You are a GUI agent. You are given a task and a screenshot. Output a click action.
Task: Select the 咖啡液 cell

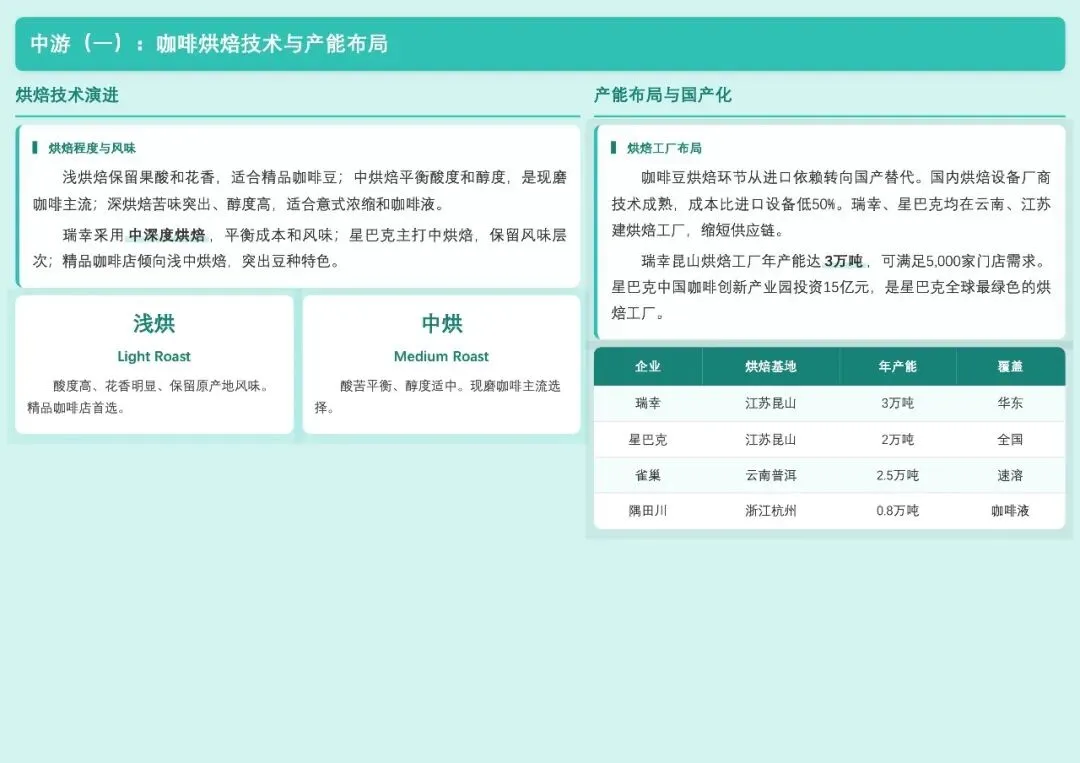click(x=1010, y=511)
